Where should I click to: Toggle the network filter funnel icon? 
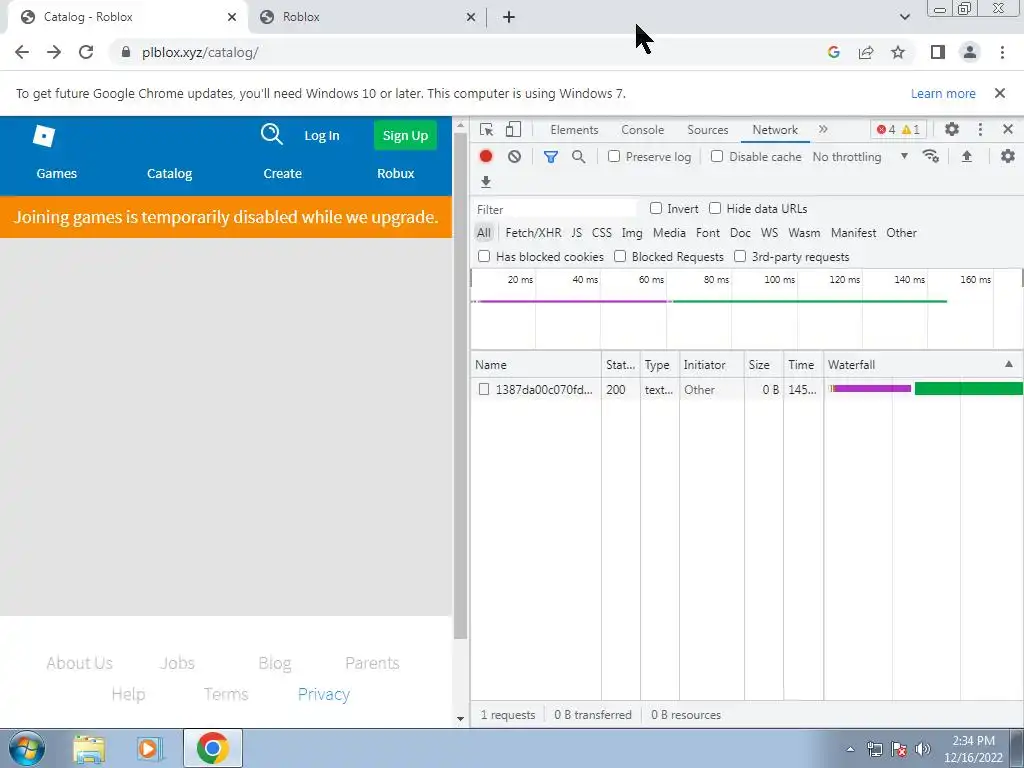pyautogui.click(x=551, y=157)
